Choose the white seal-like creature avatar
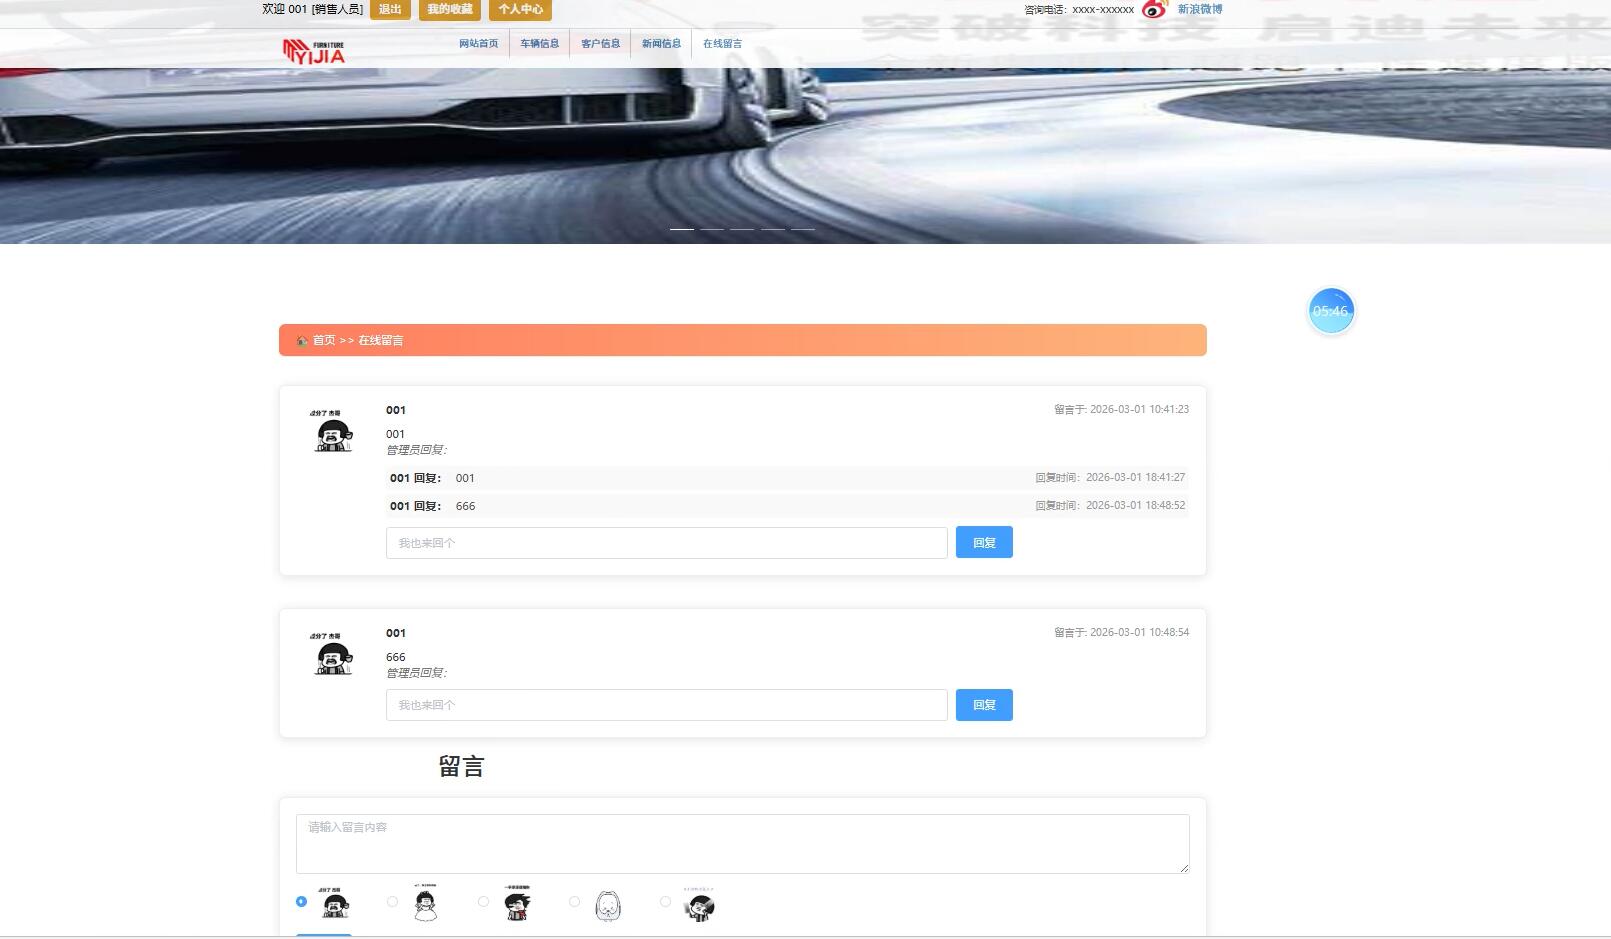 pyautogui.click(x=608, y=905)
